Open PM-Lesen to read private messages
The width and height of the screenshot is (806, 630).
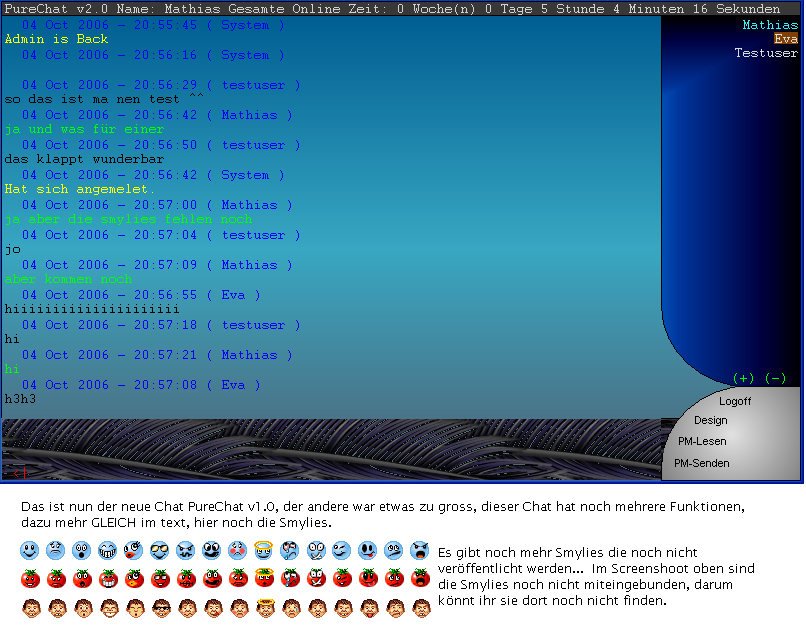coord(702,441)
